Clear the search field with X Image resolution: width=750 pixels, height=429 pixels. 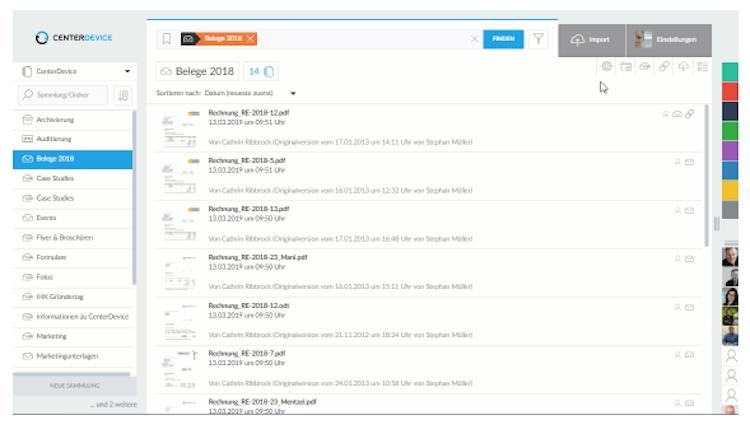coord(474,39)
